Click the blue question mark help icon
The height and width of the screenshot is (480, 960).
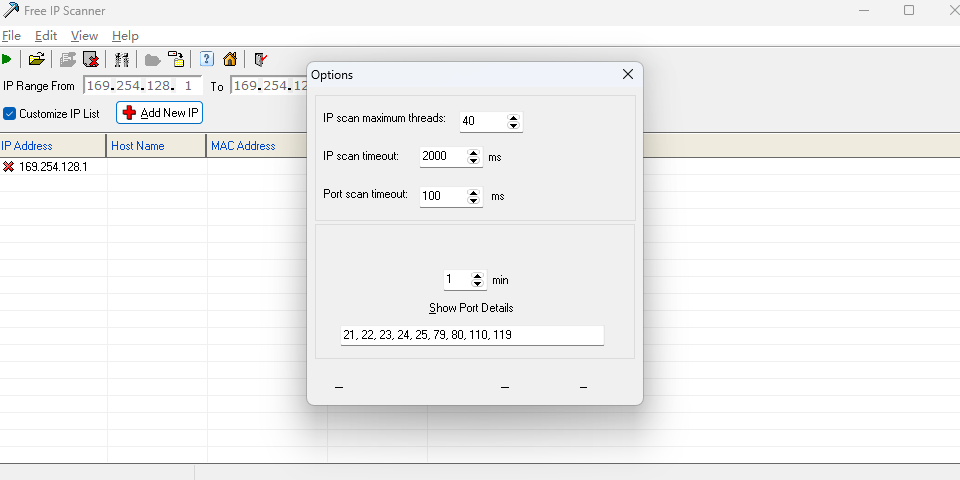[207, 59]
